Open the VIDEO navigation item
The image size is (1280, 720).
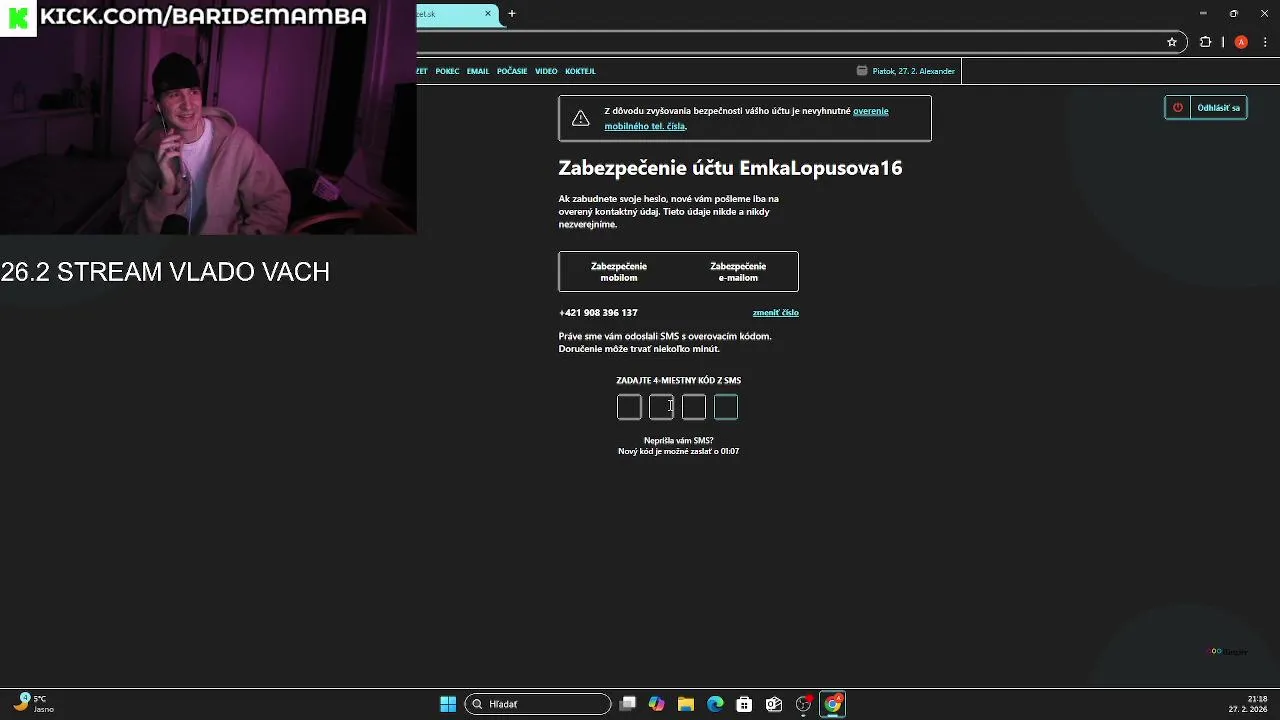(546, 71)
